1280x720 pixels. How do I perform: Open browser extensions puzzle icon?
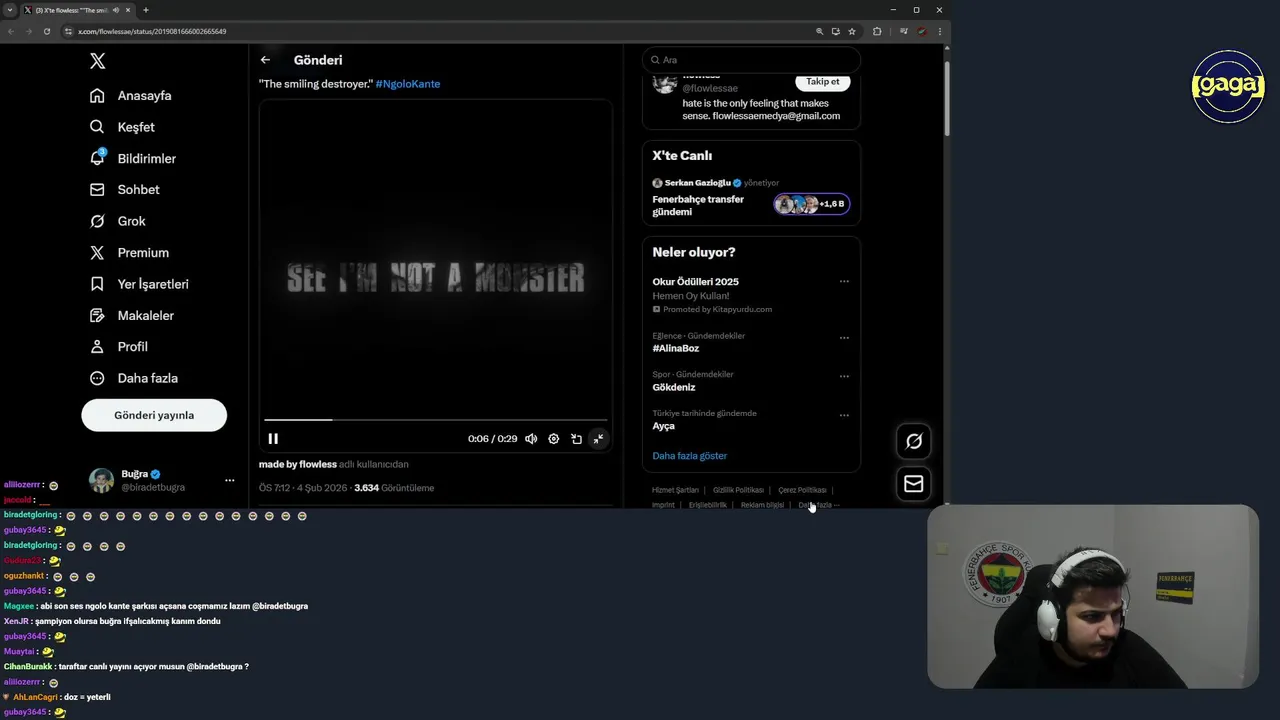877,31
